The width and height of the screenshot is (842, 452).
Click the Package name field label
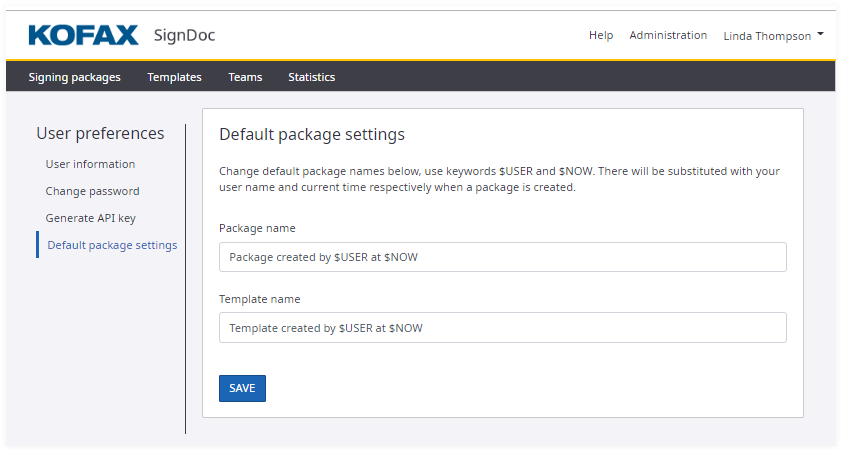[257, 228]
